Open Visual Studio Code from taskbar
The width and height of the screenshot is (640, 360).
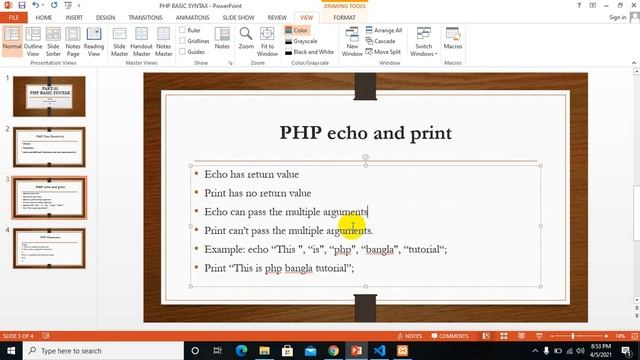pos(379,351)
